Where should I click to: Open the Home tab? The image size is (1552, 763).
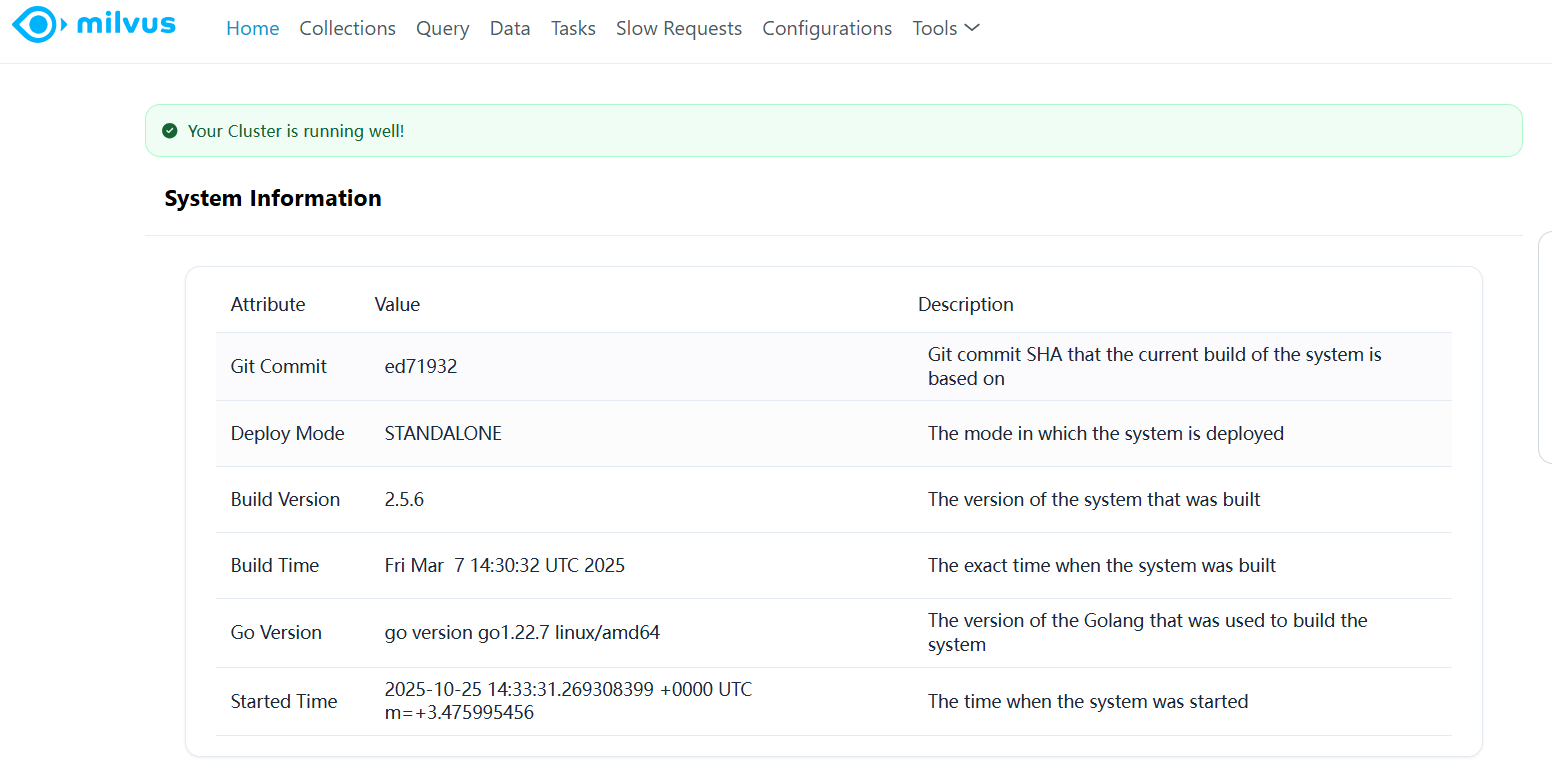click(252, 28)
